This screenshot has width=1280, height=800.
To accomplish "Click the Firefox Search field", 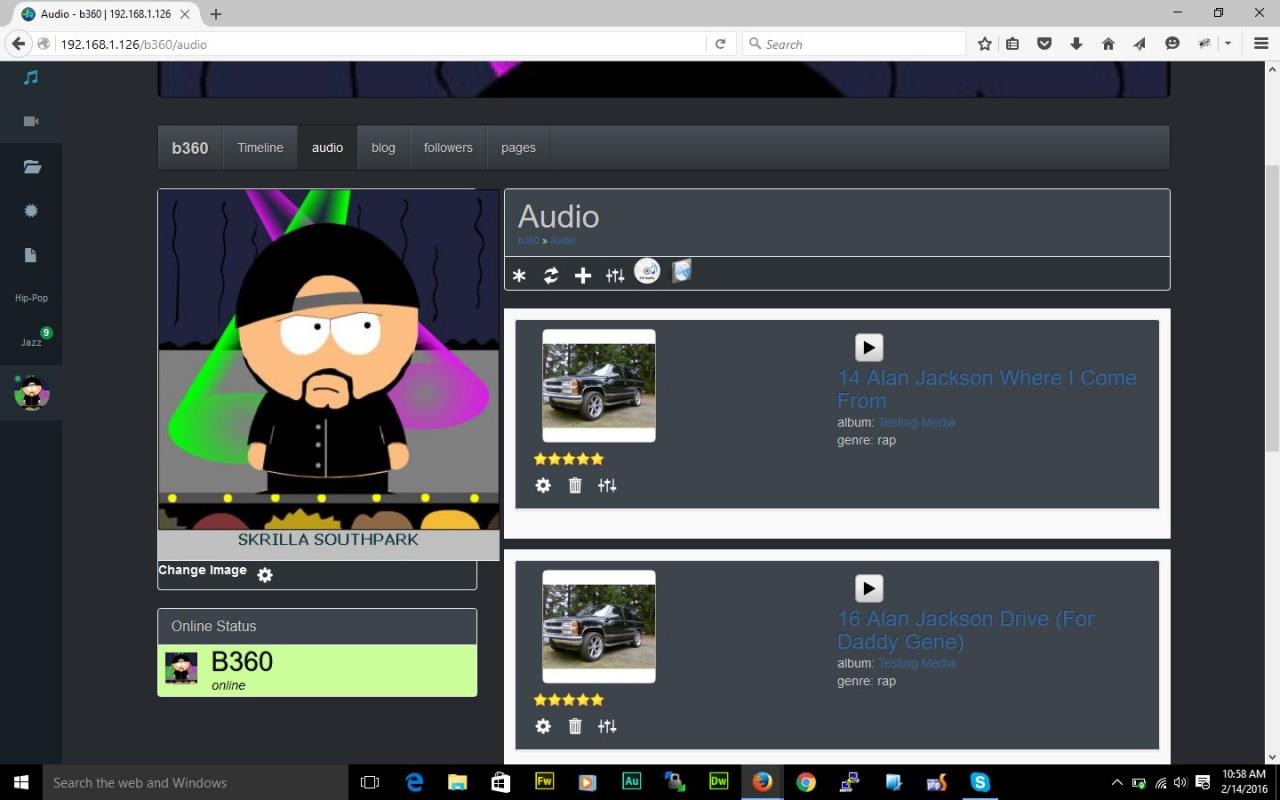I will tap(854, 44).
